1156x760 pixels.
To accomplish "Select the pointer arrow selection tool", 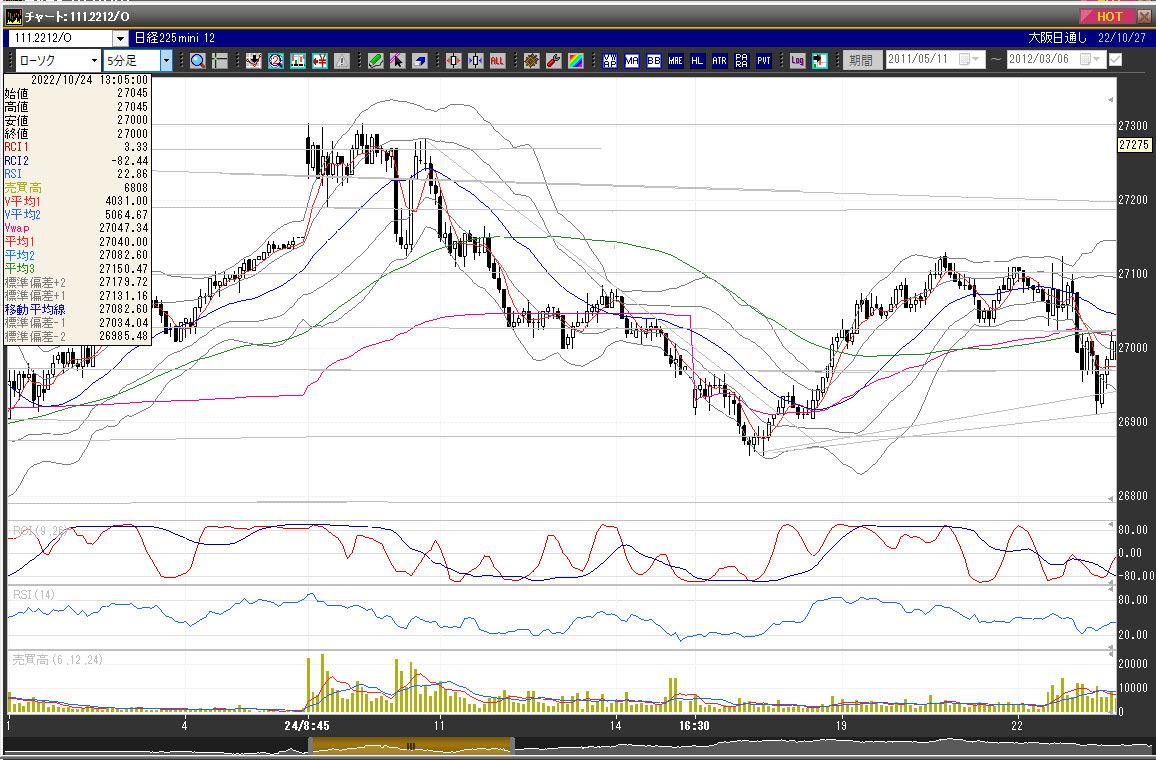I will coord(397,60).
